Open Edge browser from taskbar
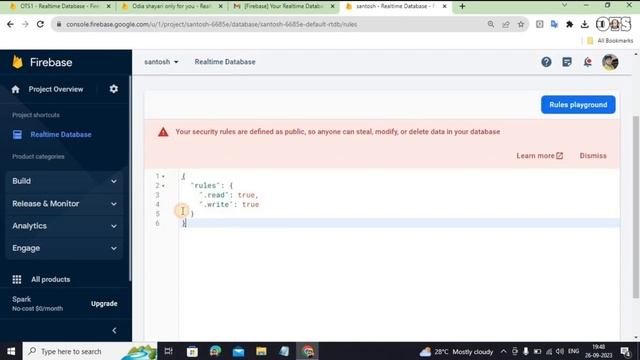 coord(216,351)
